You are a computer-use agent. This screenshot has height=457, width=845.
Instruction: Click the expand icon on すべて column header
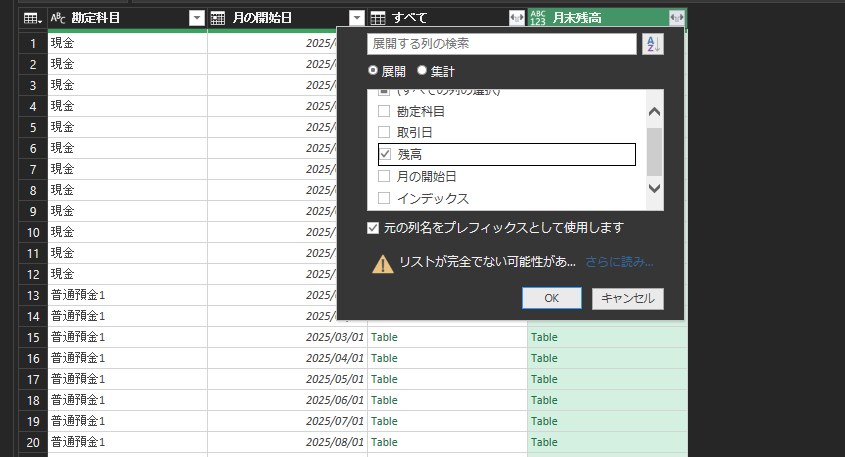(x=516, y=18)
